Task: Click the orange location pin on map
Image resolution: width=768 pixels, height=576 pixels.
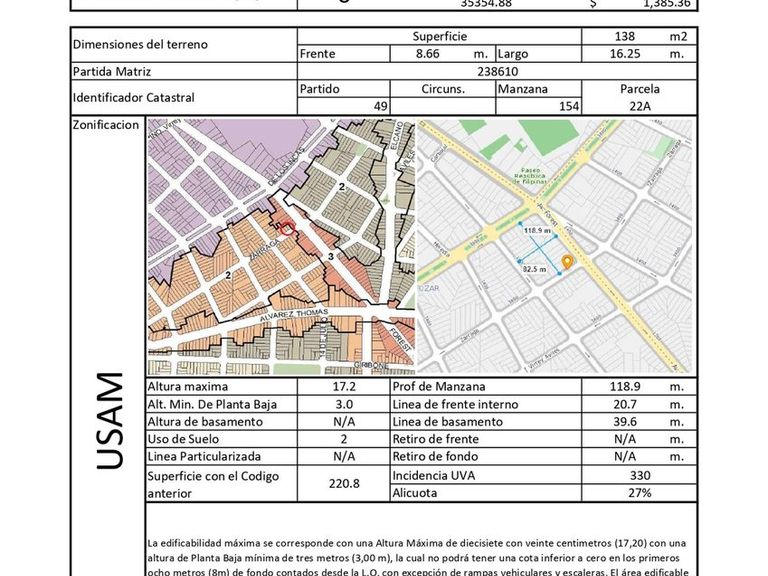Action: [567, 263]
